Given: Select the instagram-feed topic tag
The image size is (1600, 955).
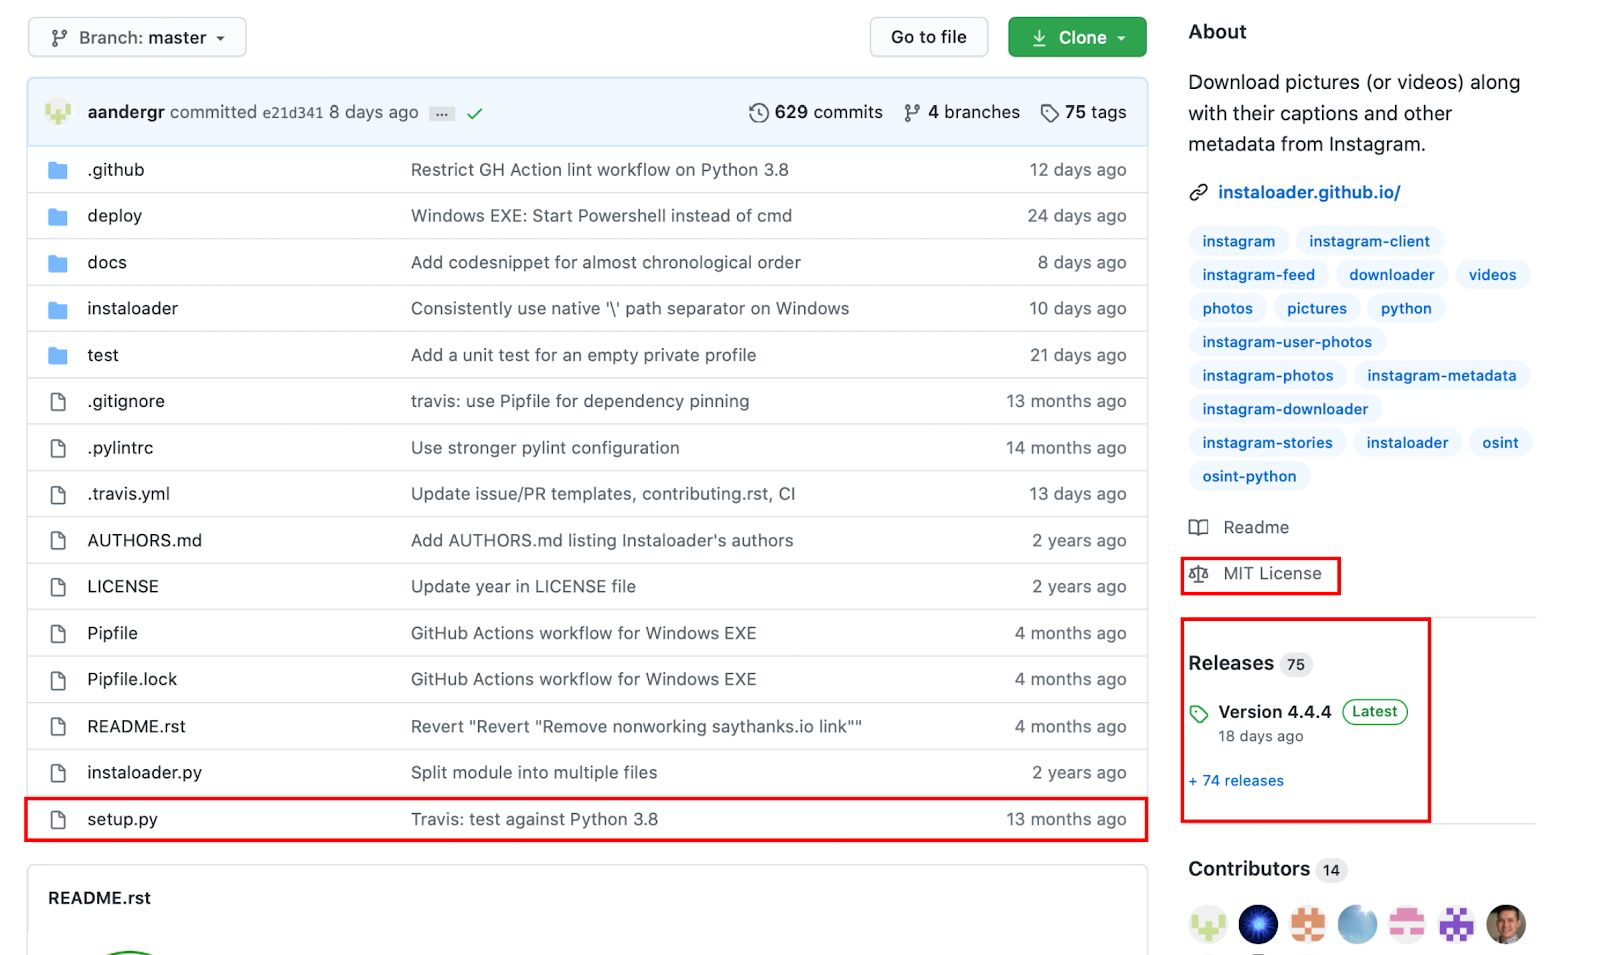Looking at the screenshot, I should pyautogui.click(x=1258, y=275).
